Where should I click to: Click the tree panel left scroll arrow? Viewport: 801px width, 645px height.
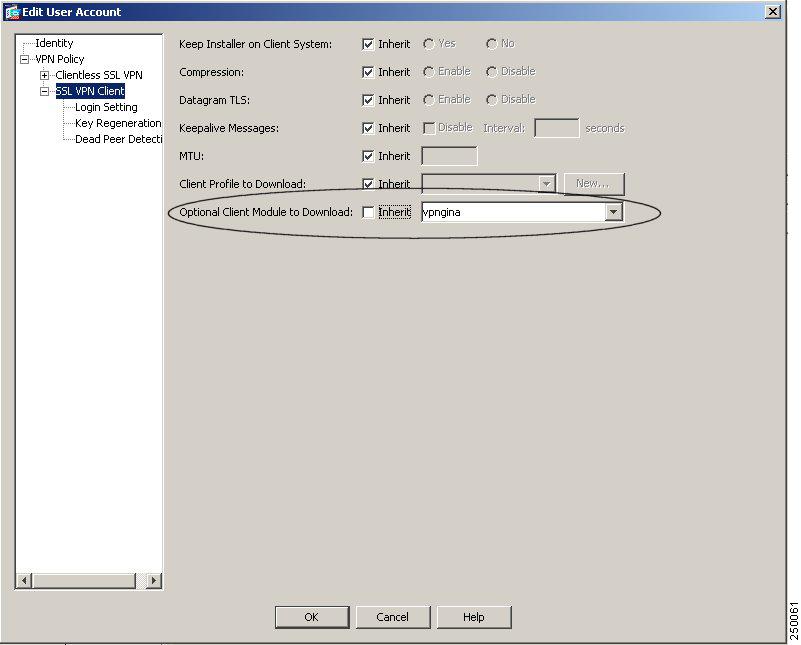coord(24,581)
